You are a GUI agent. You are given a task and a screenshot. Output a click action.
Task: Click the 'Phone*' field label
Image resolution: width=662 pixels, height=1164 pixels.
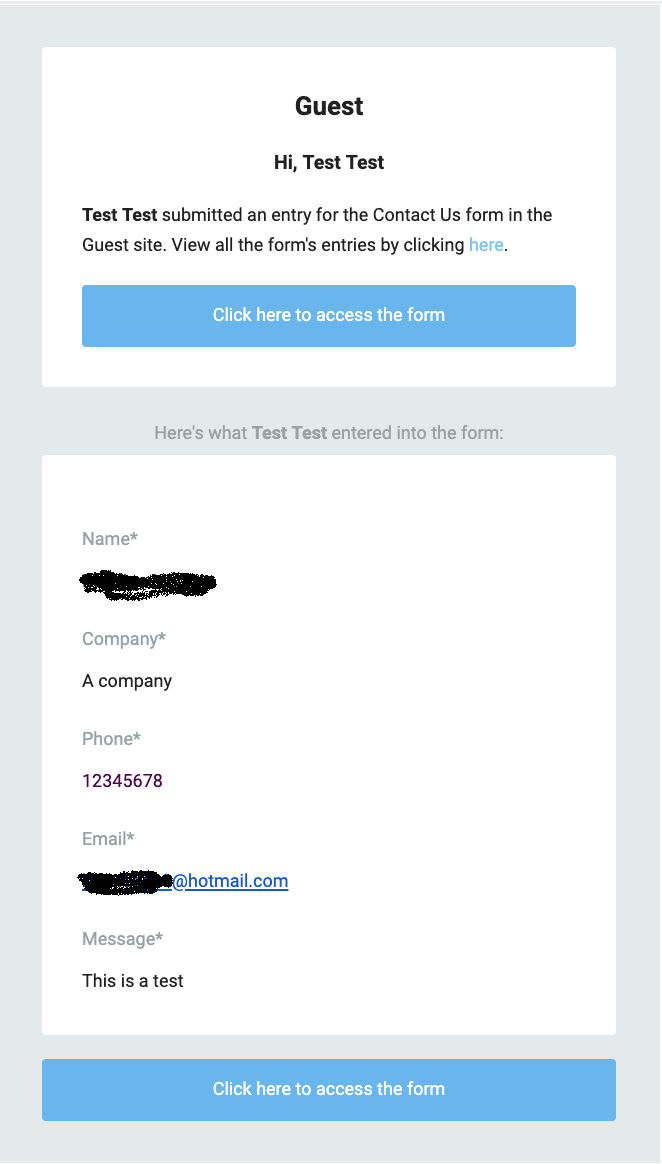coord(111,739)
